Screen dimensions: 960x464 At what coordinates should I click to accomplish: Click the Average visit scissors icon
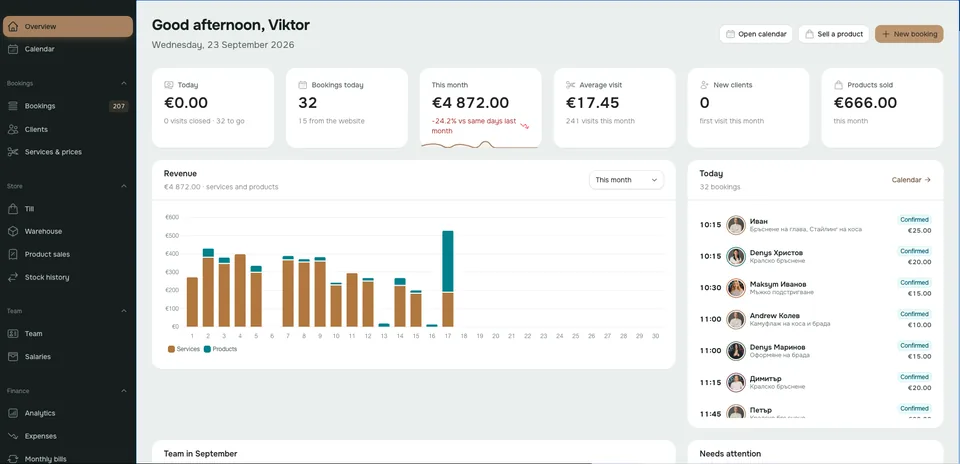click(x=571, y=85)
